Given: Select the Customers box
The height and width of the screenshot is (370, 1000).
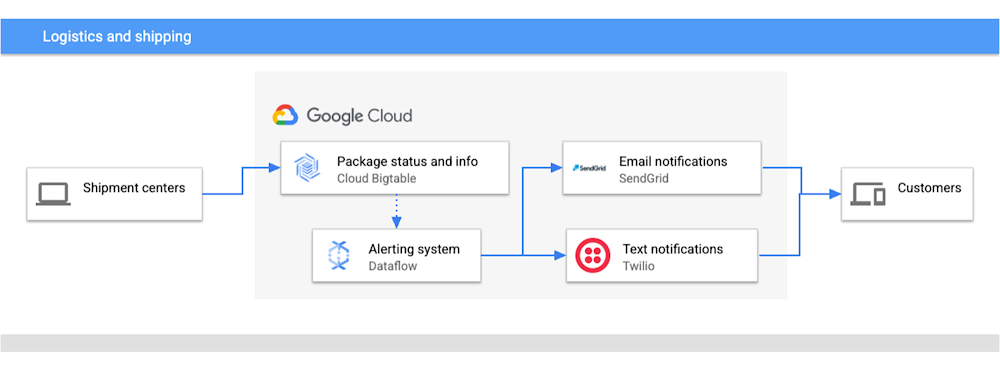Looking at the screenshot, I should (907, 194).
